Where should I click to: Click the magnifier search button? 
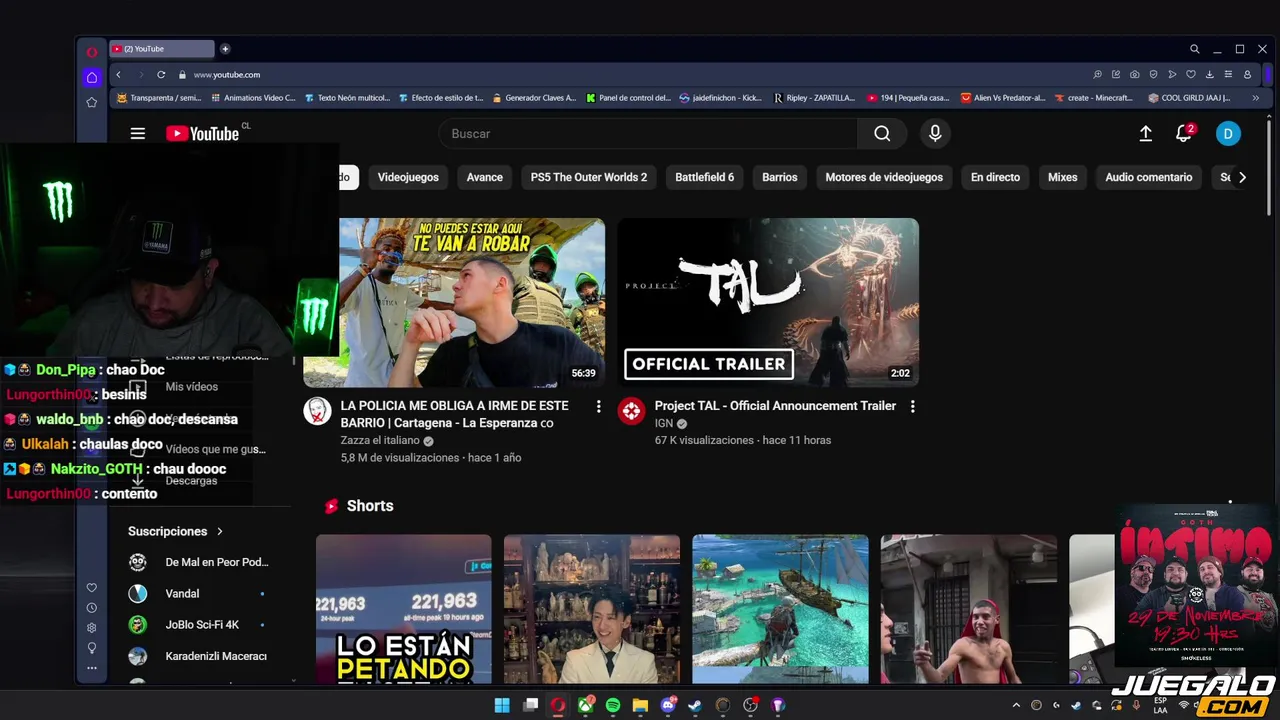(x=882, y=134)
